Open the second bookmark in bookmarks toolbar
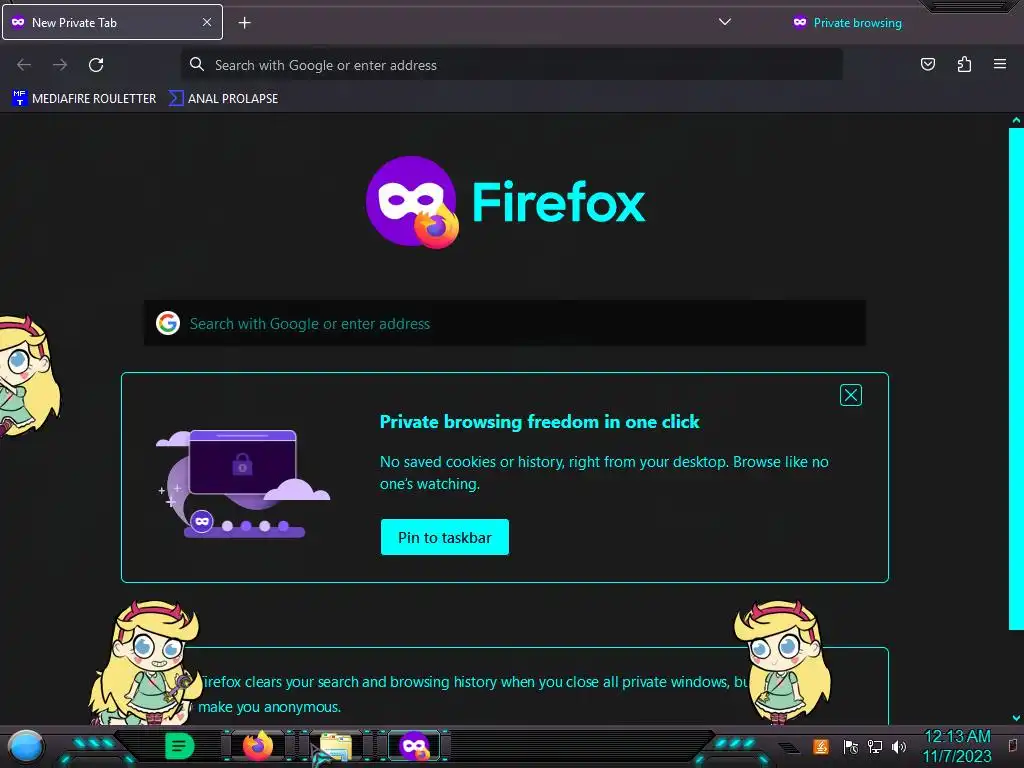 click(x=223, y=99)
